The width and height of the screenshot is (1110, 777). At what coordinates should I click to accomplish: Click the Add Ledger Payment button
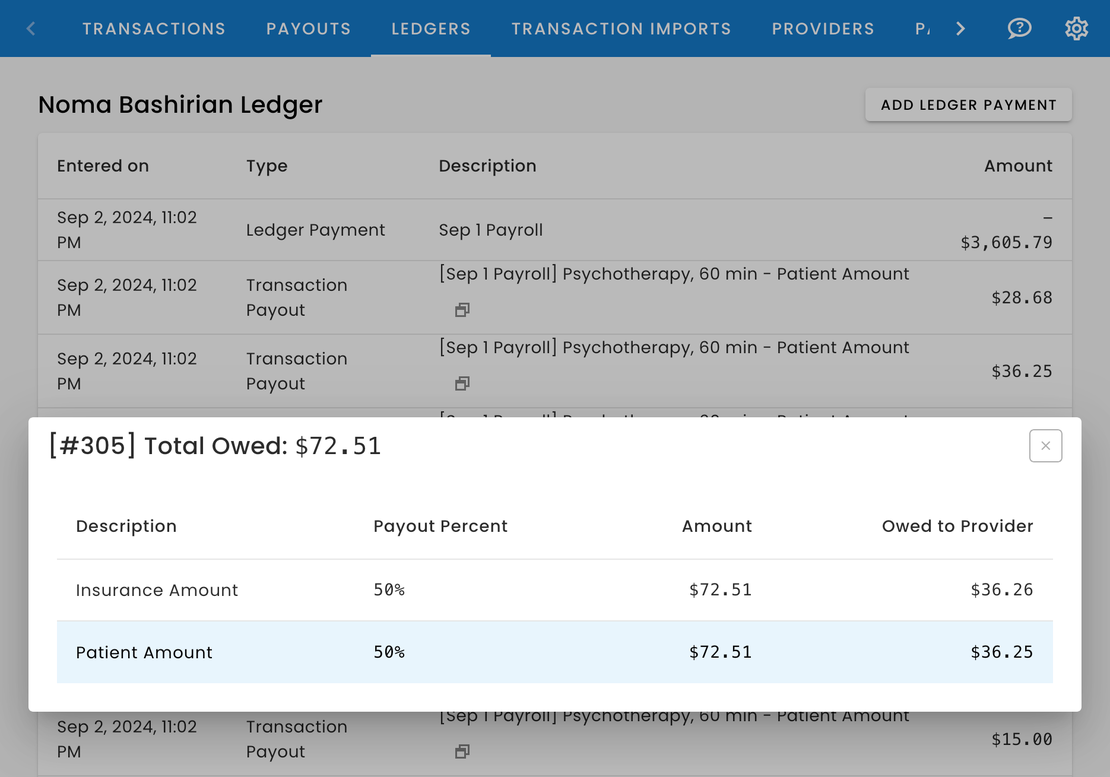(x=968, y=105)
